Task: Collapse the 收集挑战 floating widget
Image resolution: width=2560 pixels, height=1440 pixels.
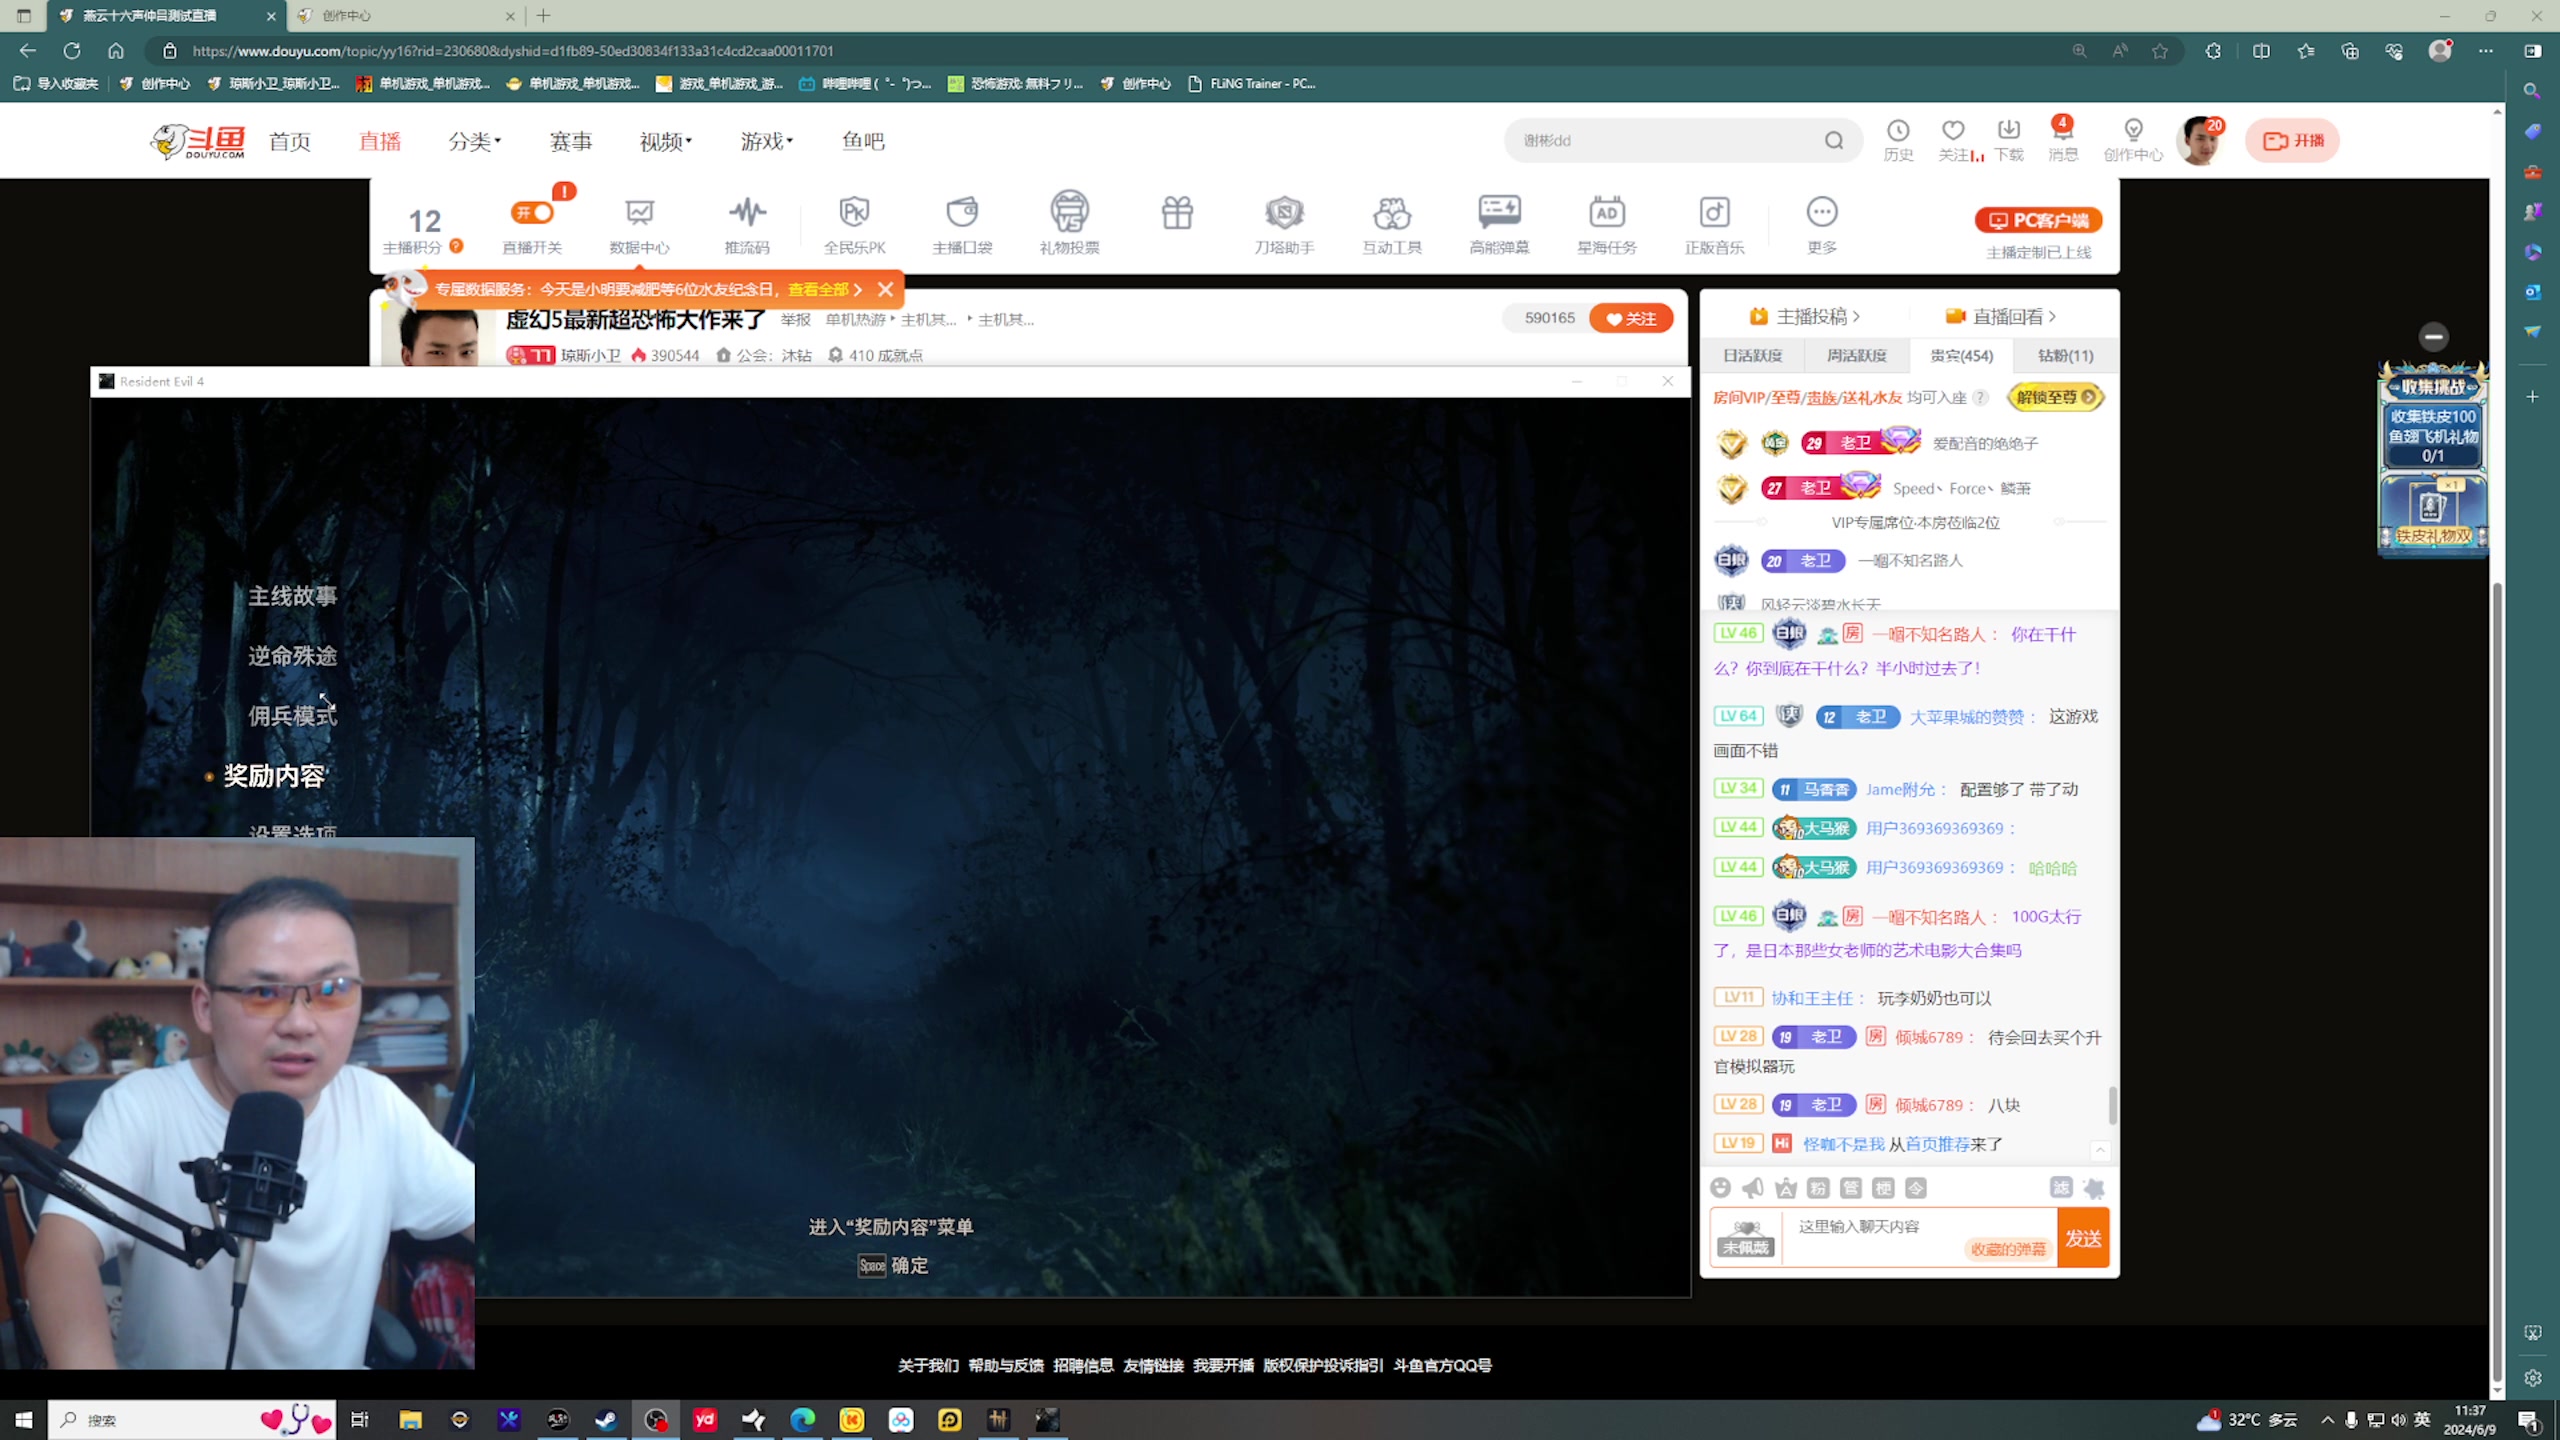Action: [2433, 337]
